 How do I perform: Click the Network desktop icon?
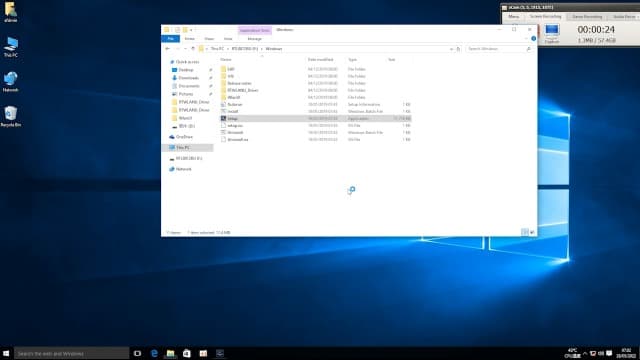(x=10, y=82)
